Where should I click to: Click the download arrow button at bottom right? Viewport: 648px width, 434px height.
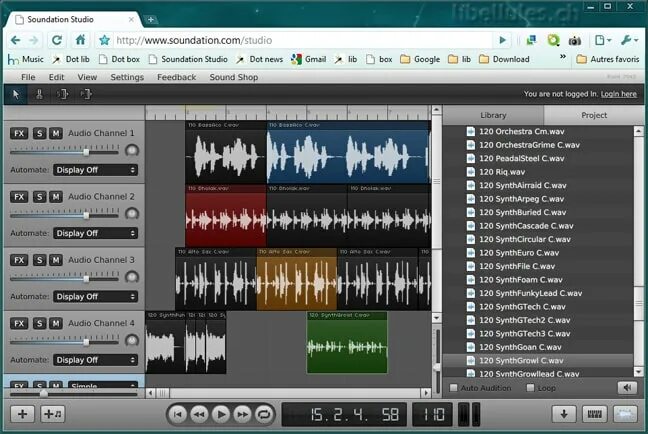tap(564, 414)
